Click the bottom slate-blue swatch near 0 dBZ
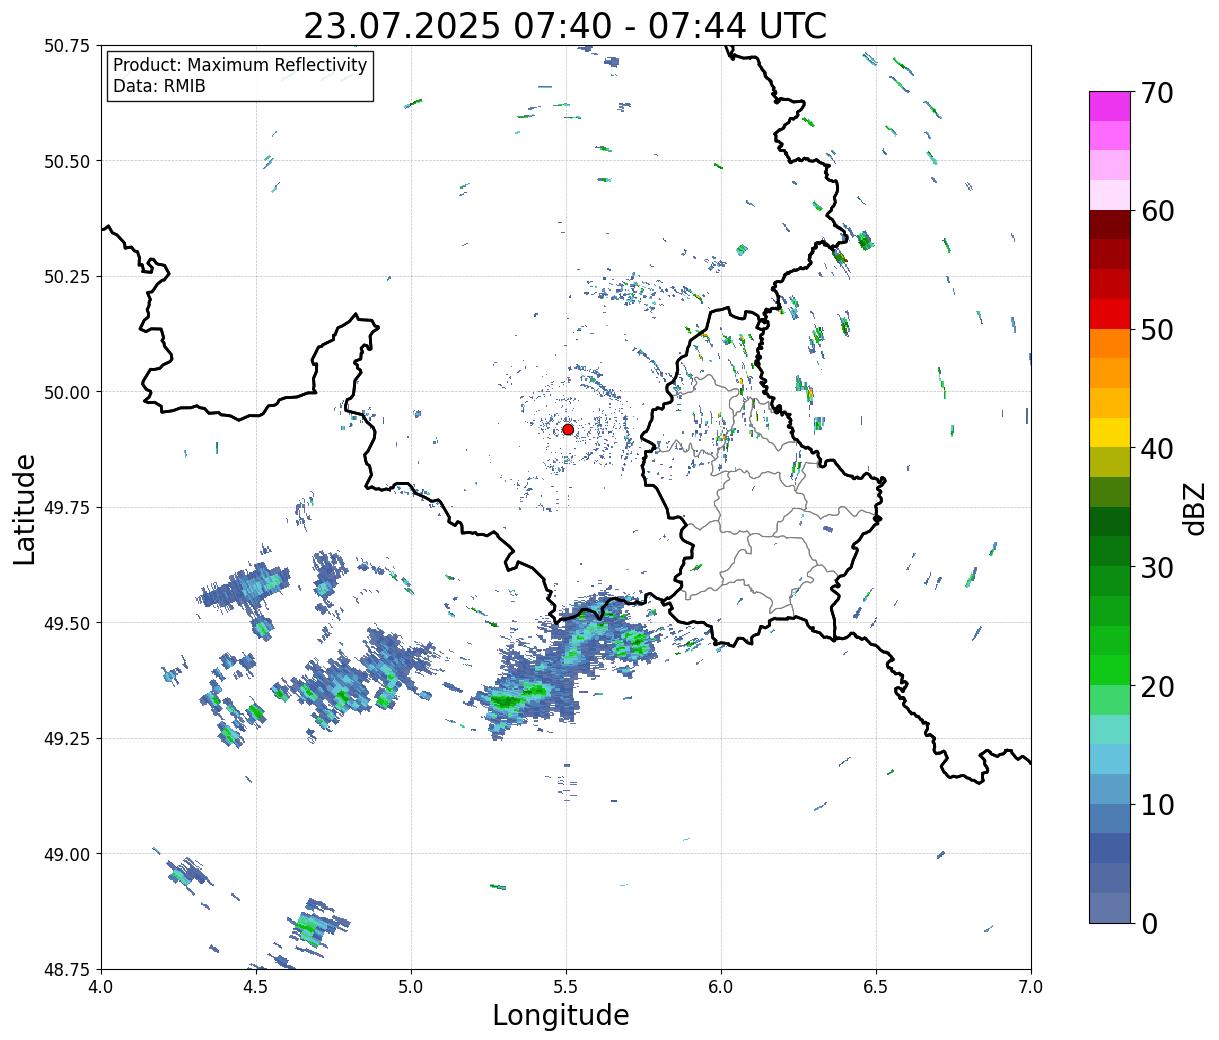The image size is (1219, 1040). tap(1110, 907)
